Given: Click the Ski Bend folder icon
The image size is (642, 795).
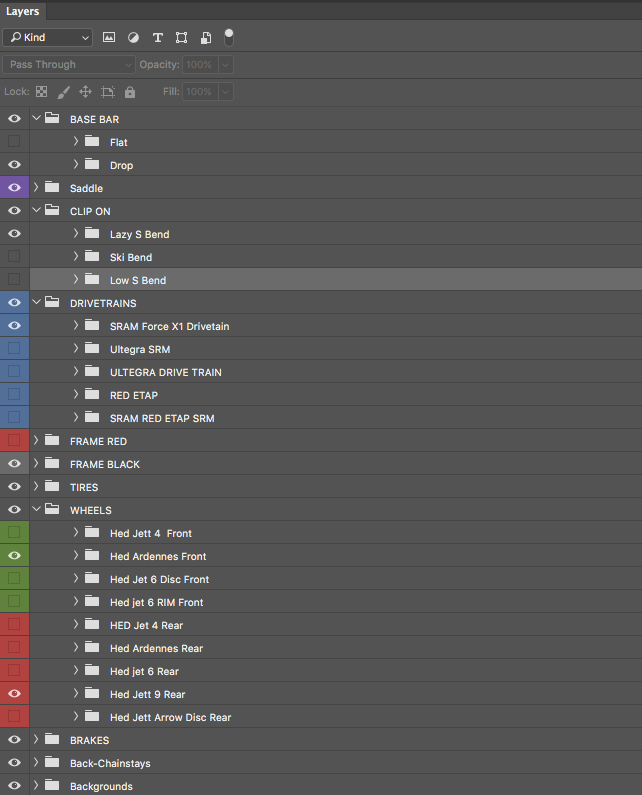Looking at the screenshot, I should tap(92, 256).
